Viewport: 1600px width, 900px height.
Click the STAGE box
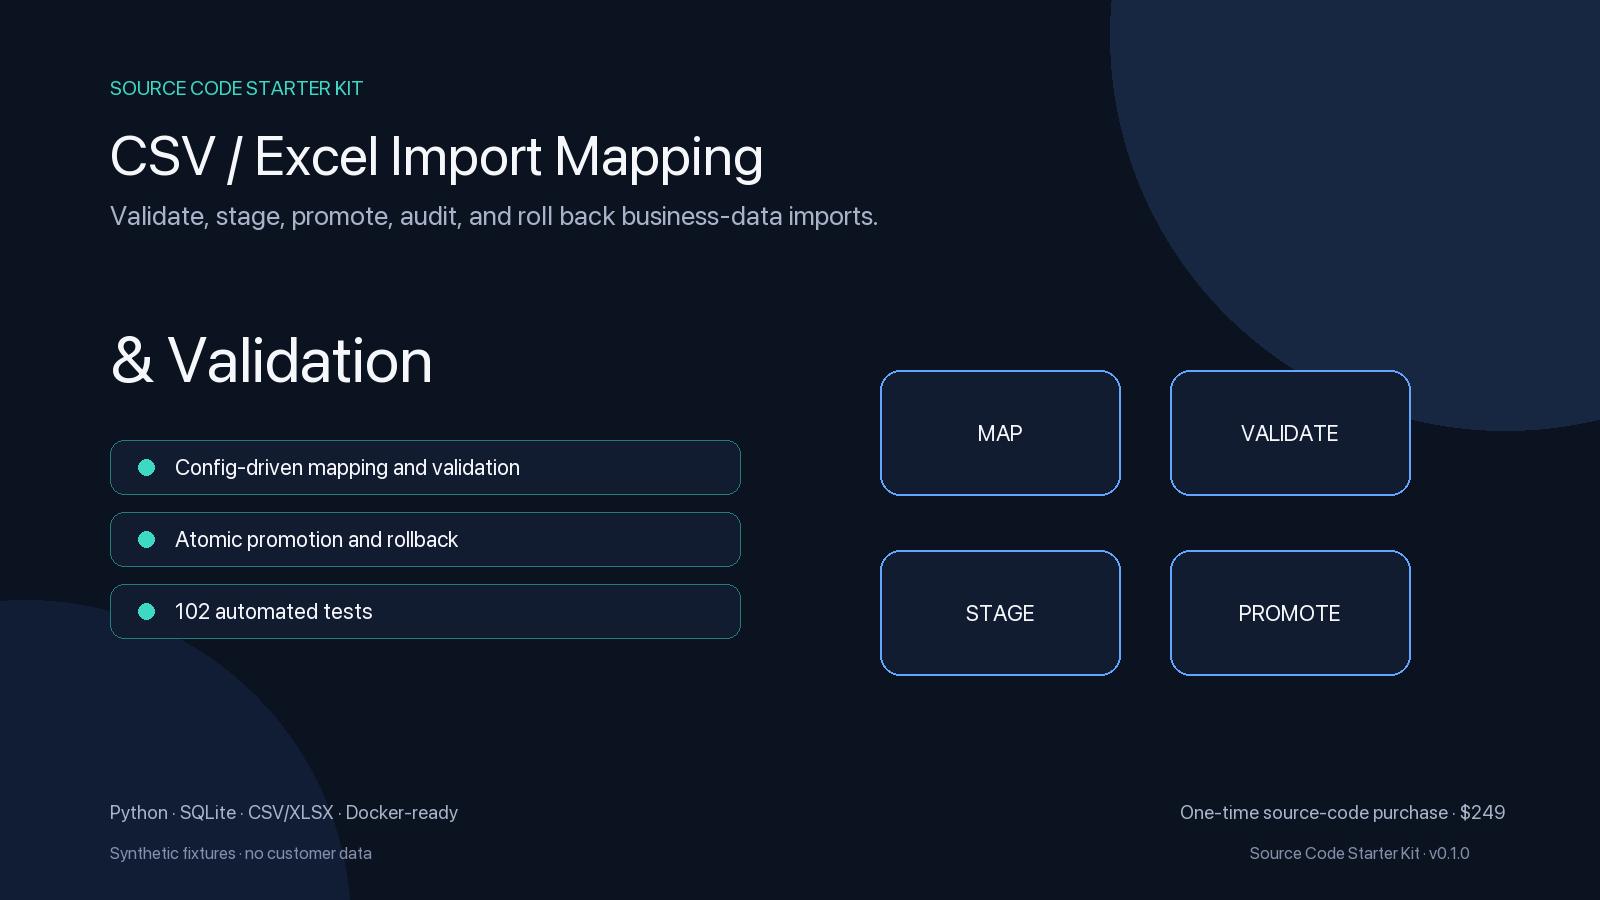[1000, 613]
